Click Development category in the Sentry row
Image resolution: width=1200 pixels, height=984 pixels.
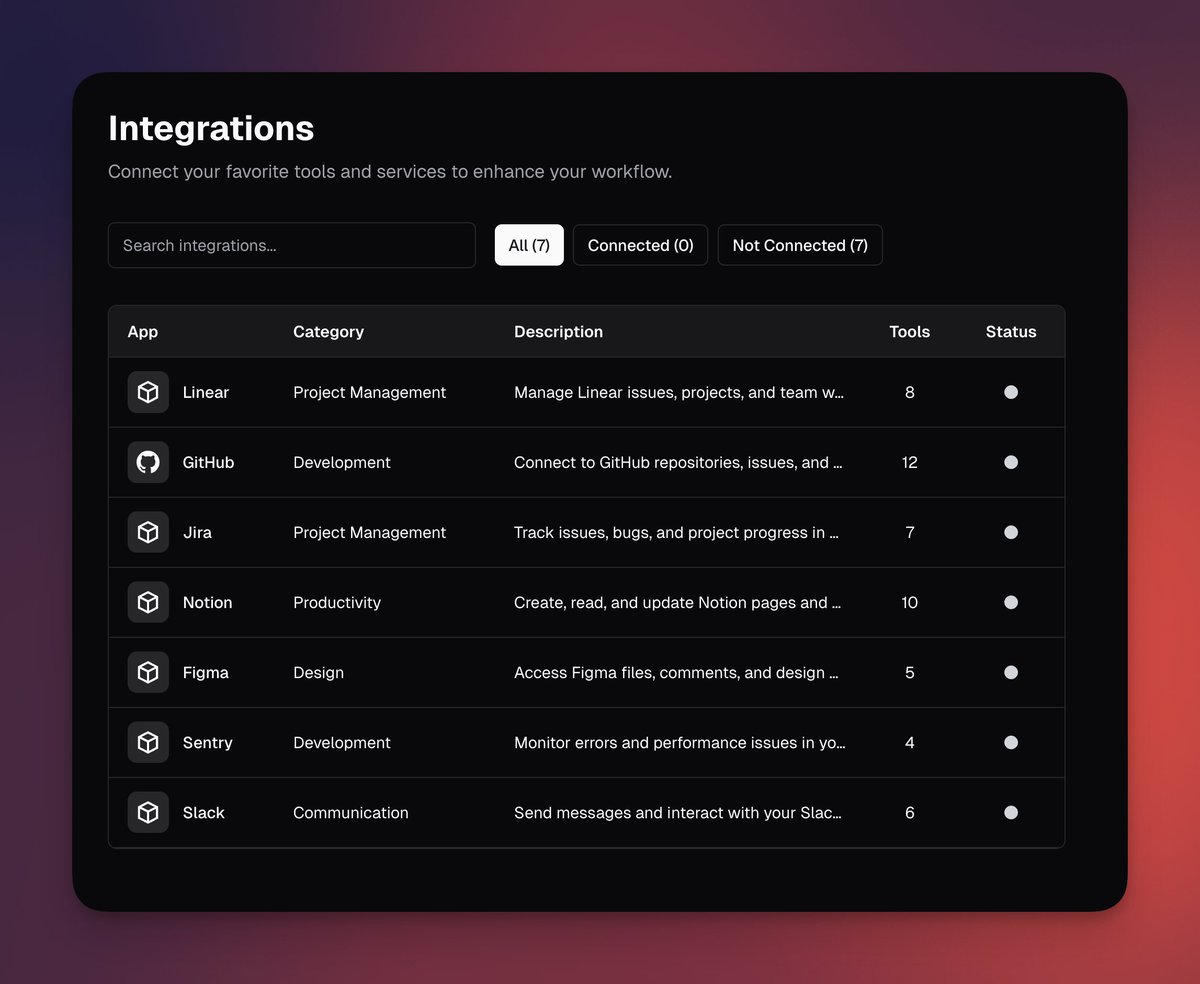[x=342, y=742]
